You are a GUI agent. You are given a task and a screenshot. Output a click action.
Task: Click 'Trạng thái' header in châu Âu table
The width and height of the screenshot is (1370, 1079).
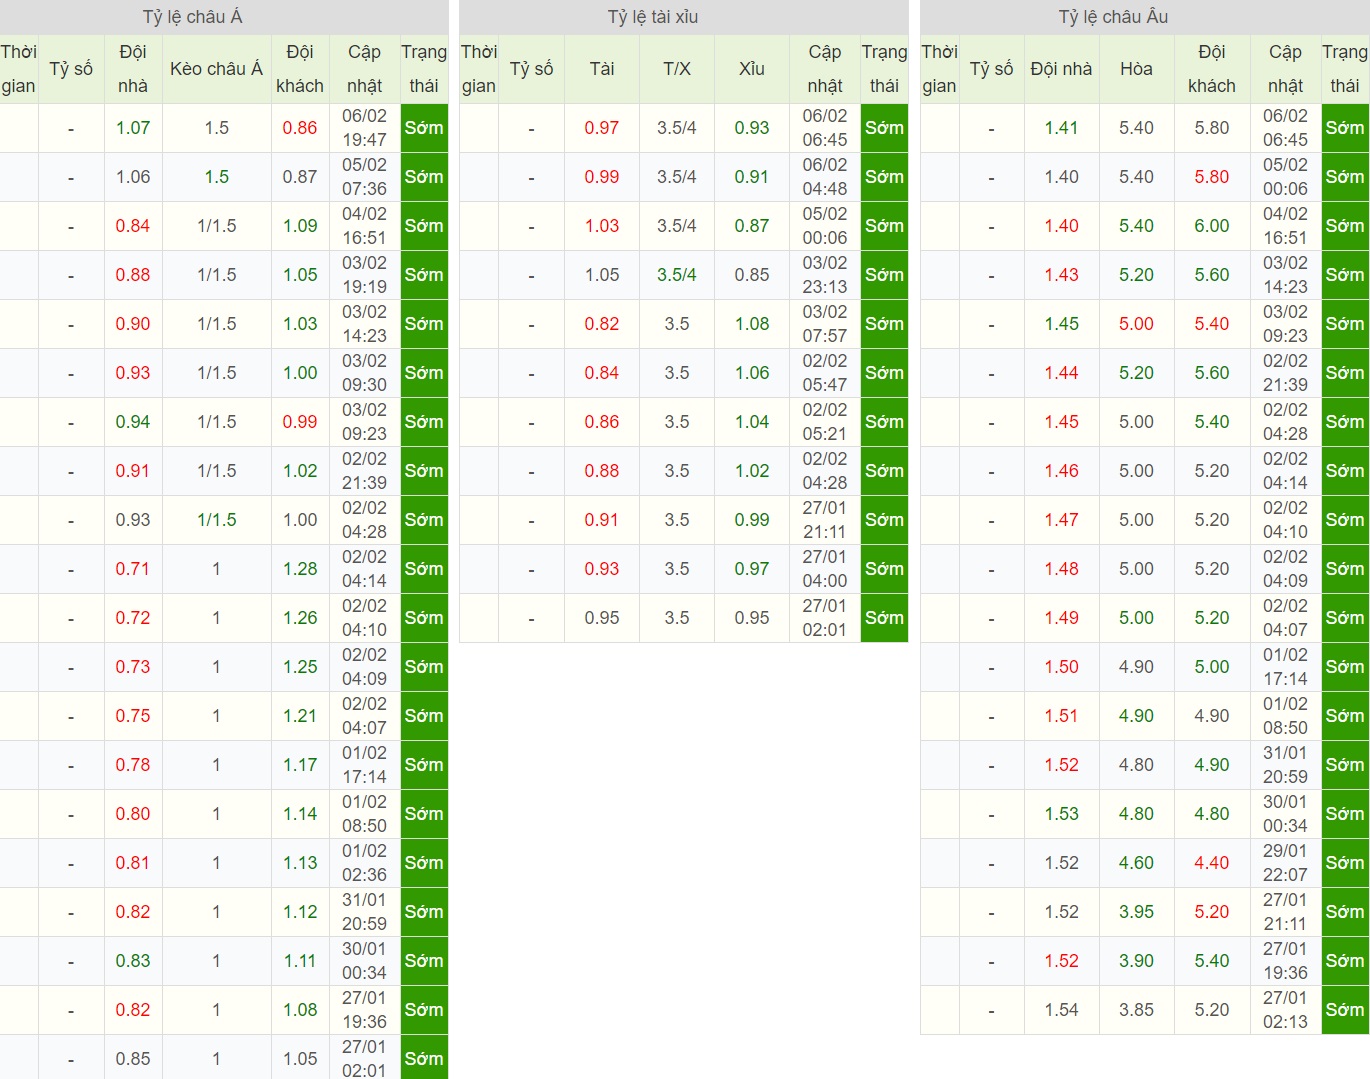1345,69
